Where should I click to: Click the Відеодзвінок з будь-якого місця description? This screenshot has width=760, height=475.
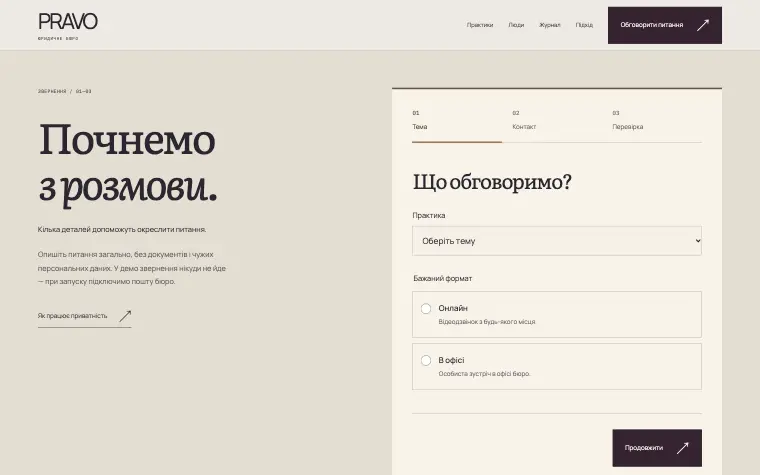[x=487, y=322]
